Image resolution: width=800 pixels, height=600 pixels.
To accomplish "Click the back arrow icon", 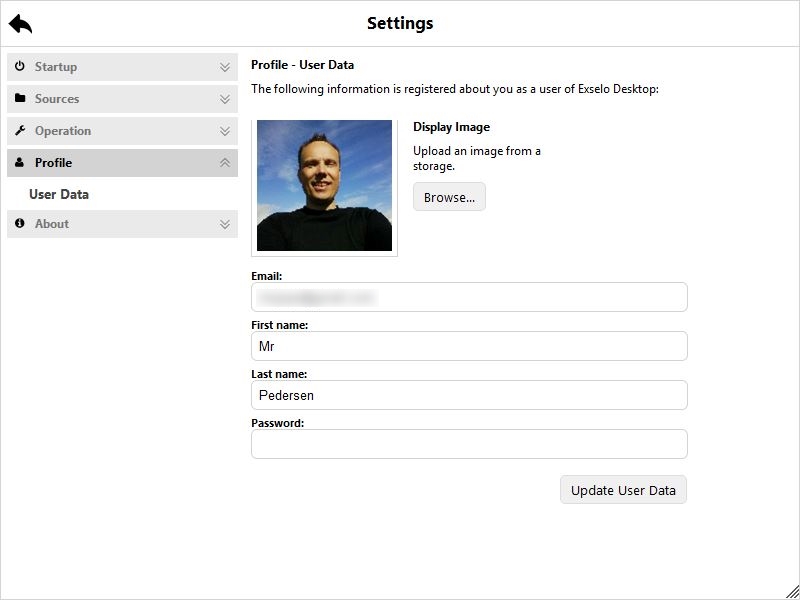I will pos(20,23).
